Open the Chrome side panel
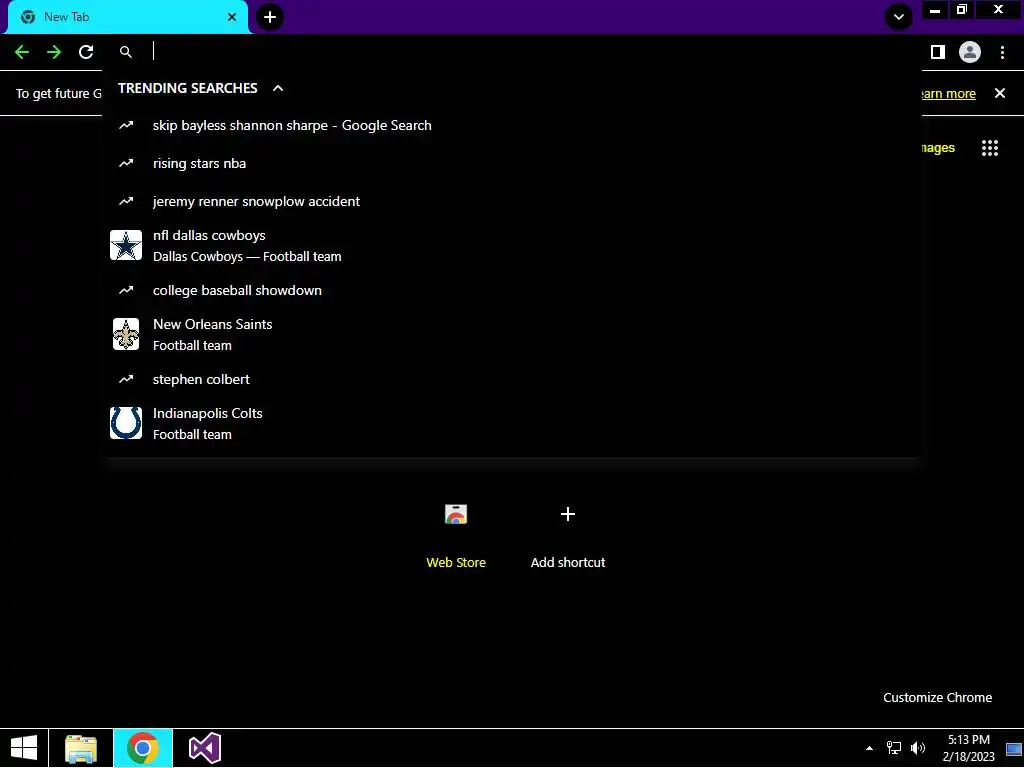 coord(938,52)
